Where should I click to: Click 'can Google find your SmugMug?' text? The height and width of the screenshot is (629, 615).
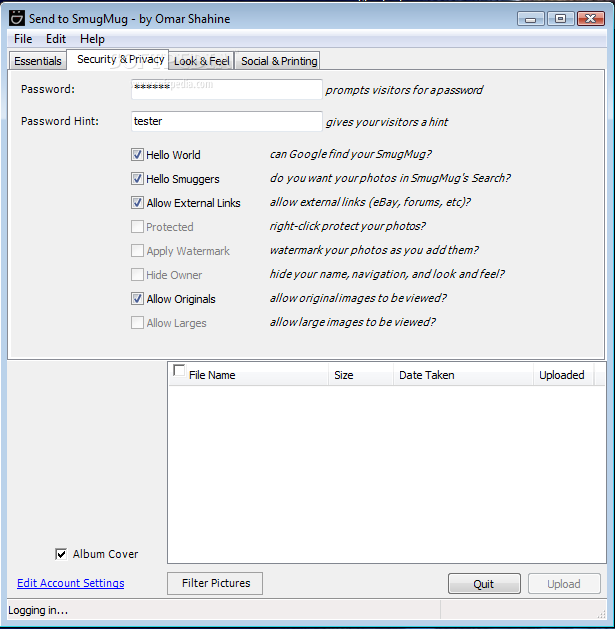point(351,154)
